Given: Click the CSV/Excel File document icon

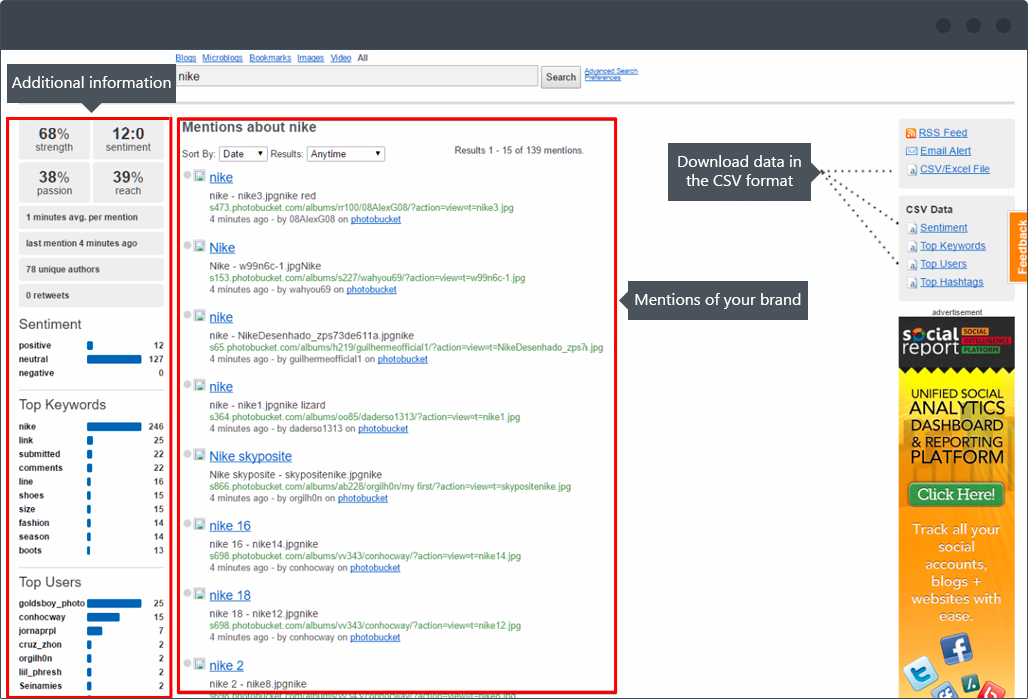Looking at the screenshot, I should [912, 170].
